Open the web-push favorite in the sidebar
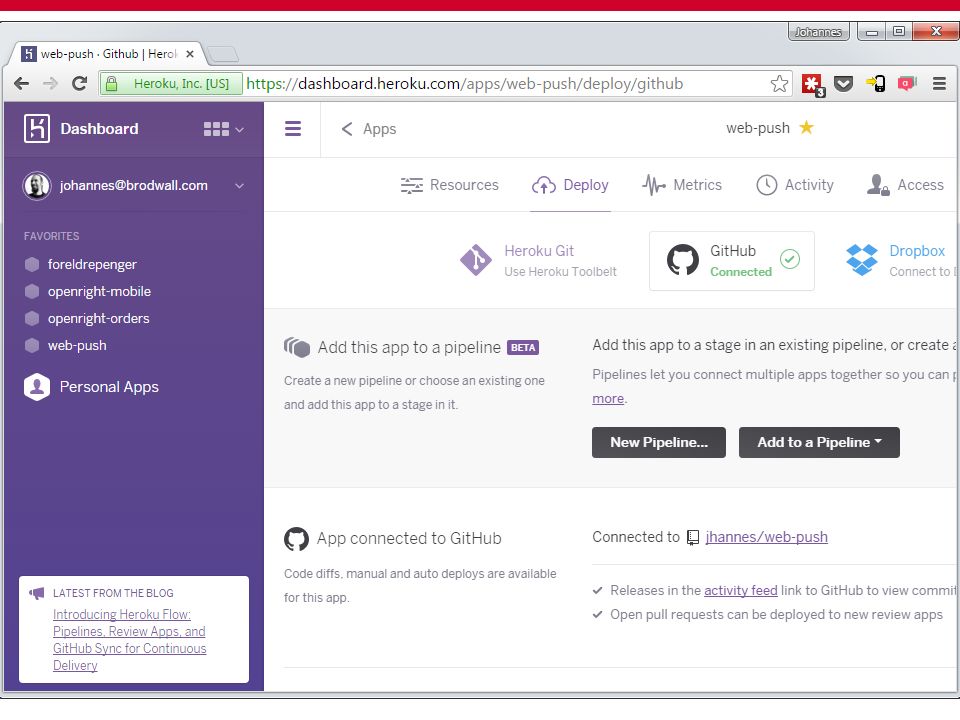This screenshot has width=960, height=720. pyautogui.click(x=77, y=345)
